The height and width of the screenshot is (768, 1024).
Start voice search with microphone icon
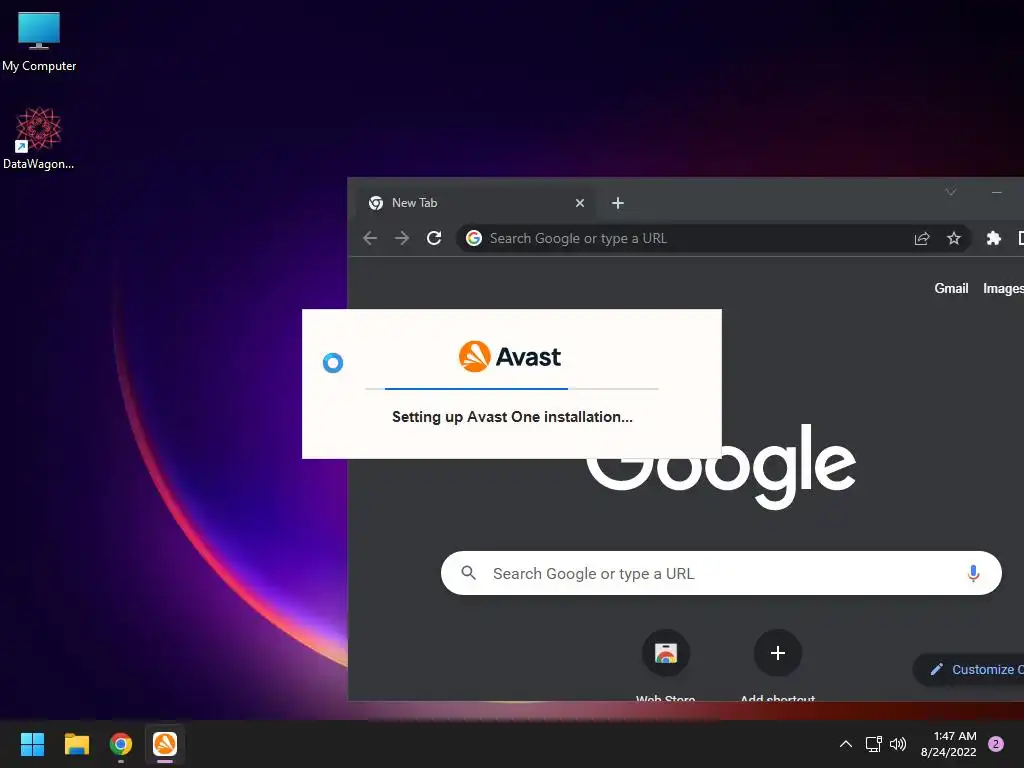(973, 573)
